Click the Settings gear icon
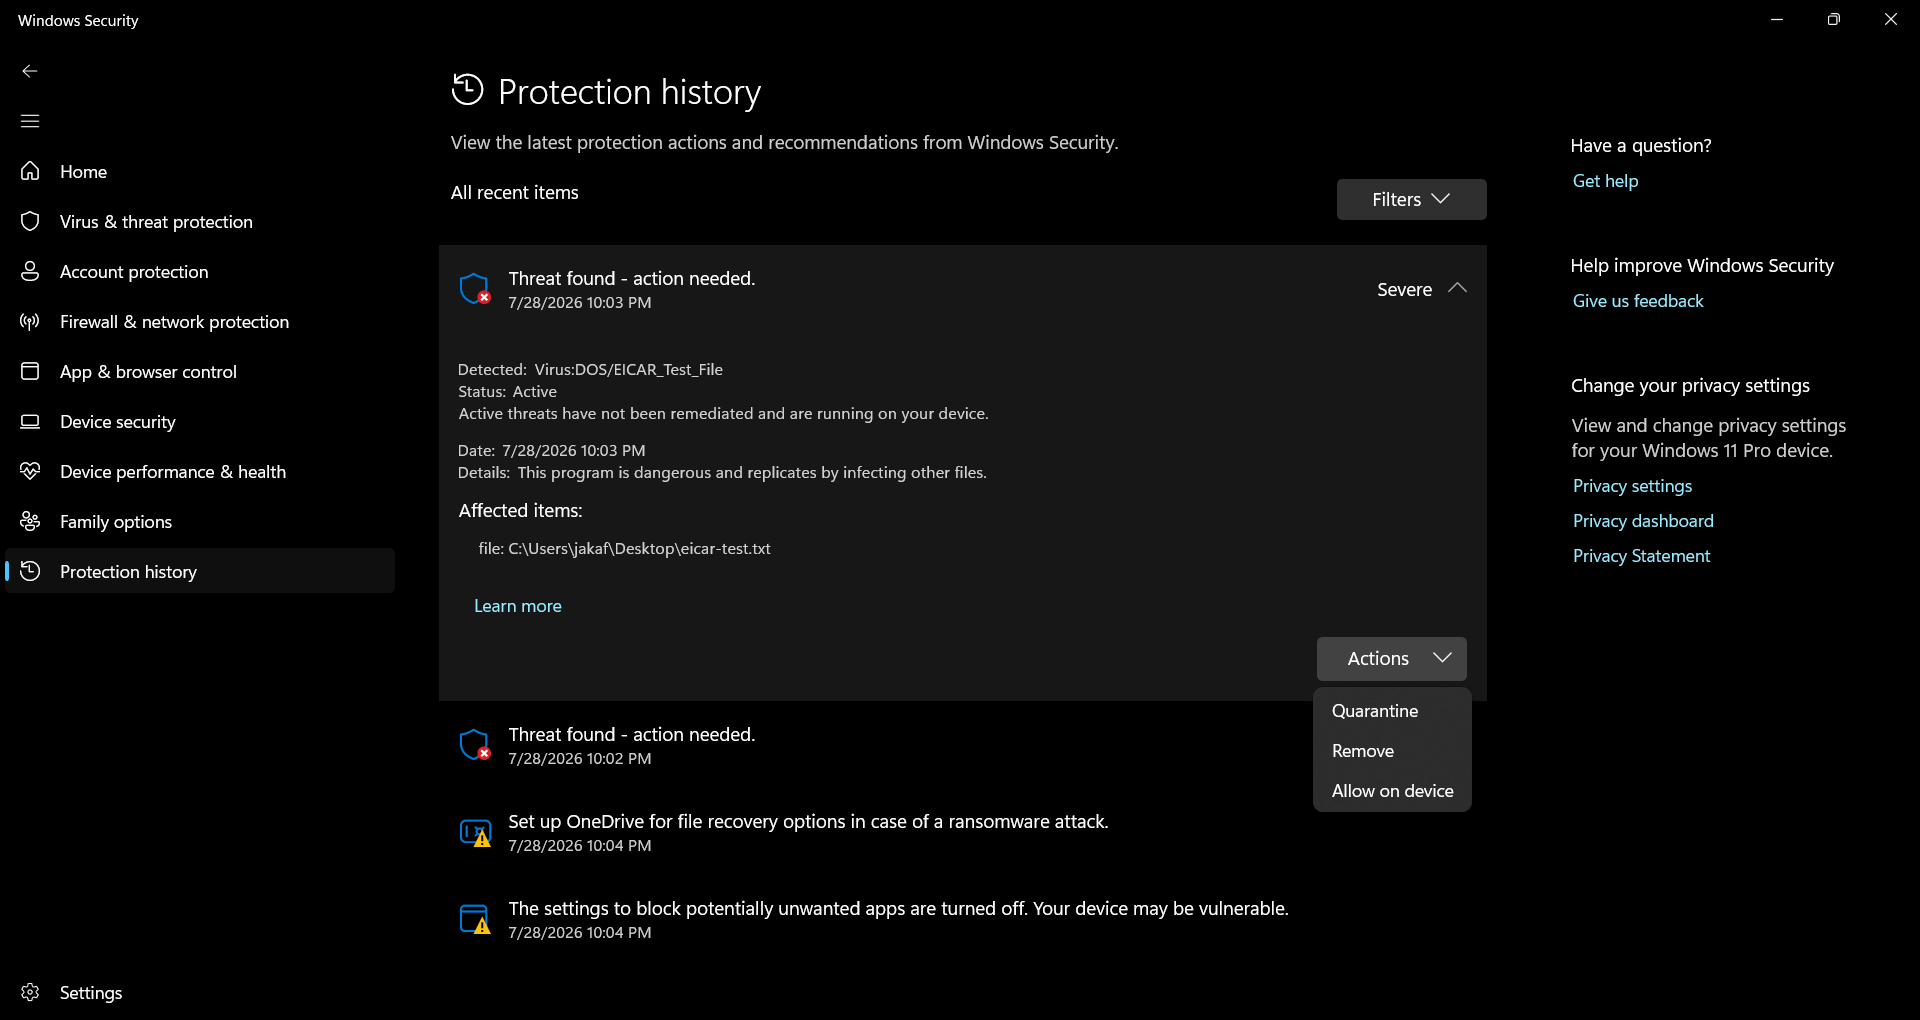Image resolution: width=1920 pixels, height=1020 pixels. pyautogui.click(x=30, y=992)
